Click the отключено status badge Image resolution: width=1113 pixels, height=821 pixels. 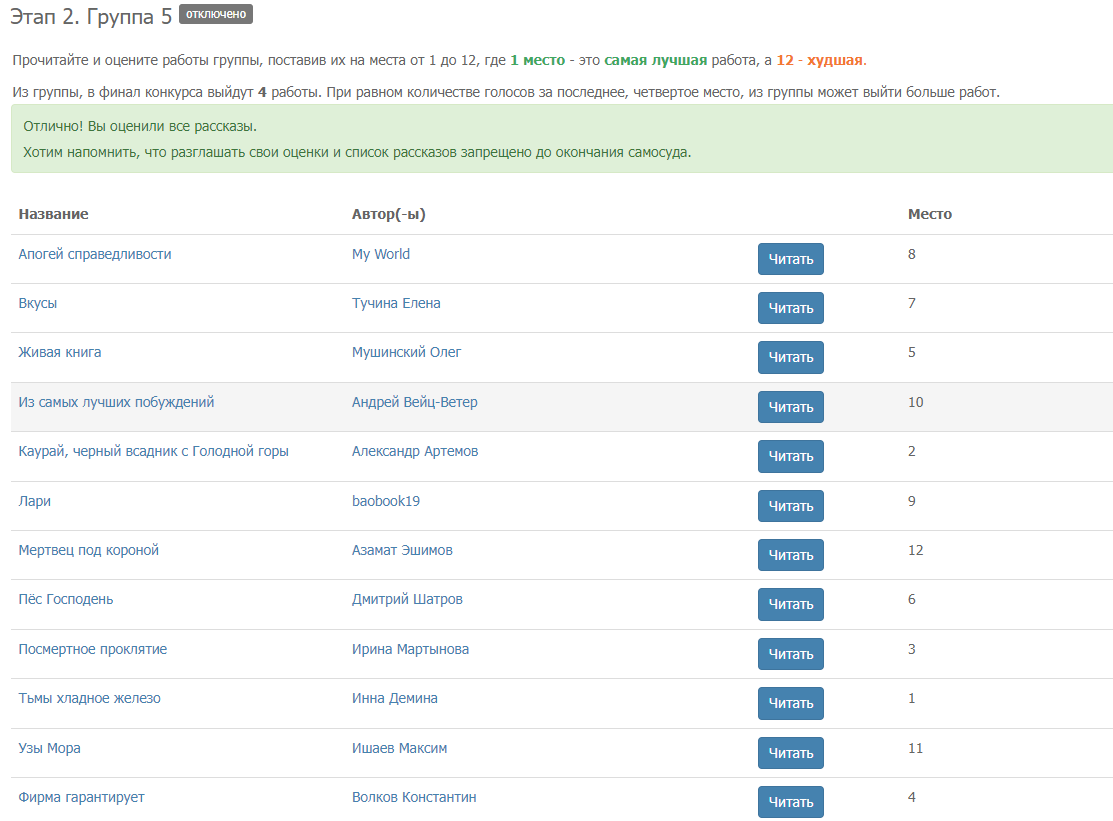tap(215, 14)
